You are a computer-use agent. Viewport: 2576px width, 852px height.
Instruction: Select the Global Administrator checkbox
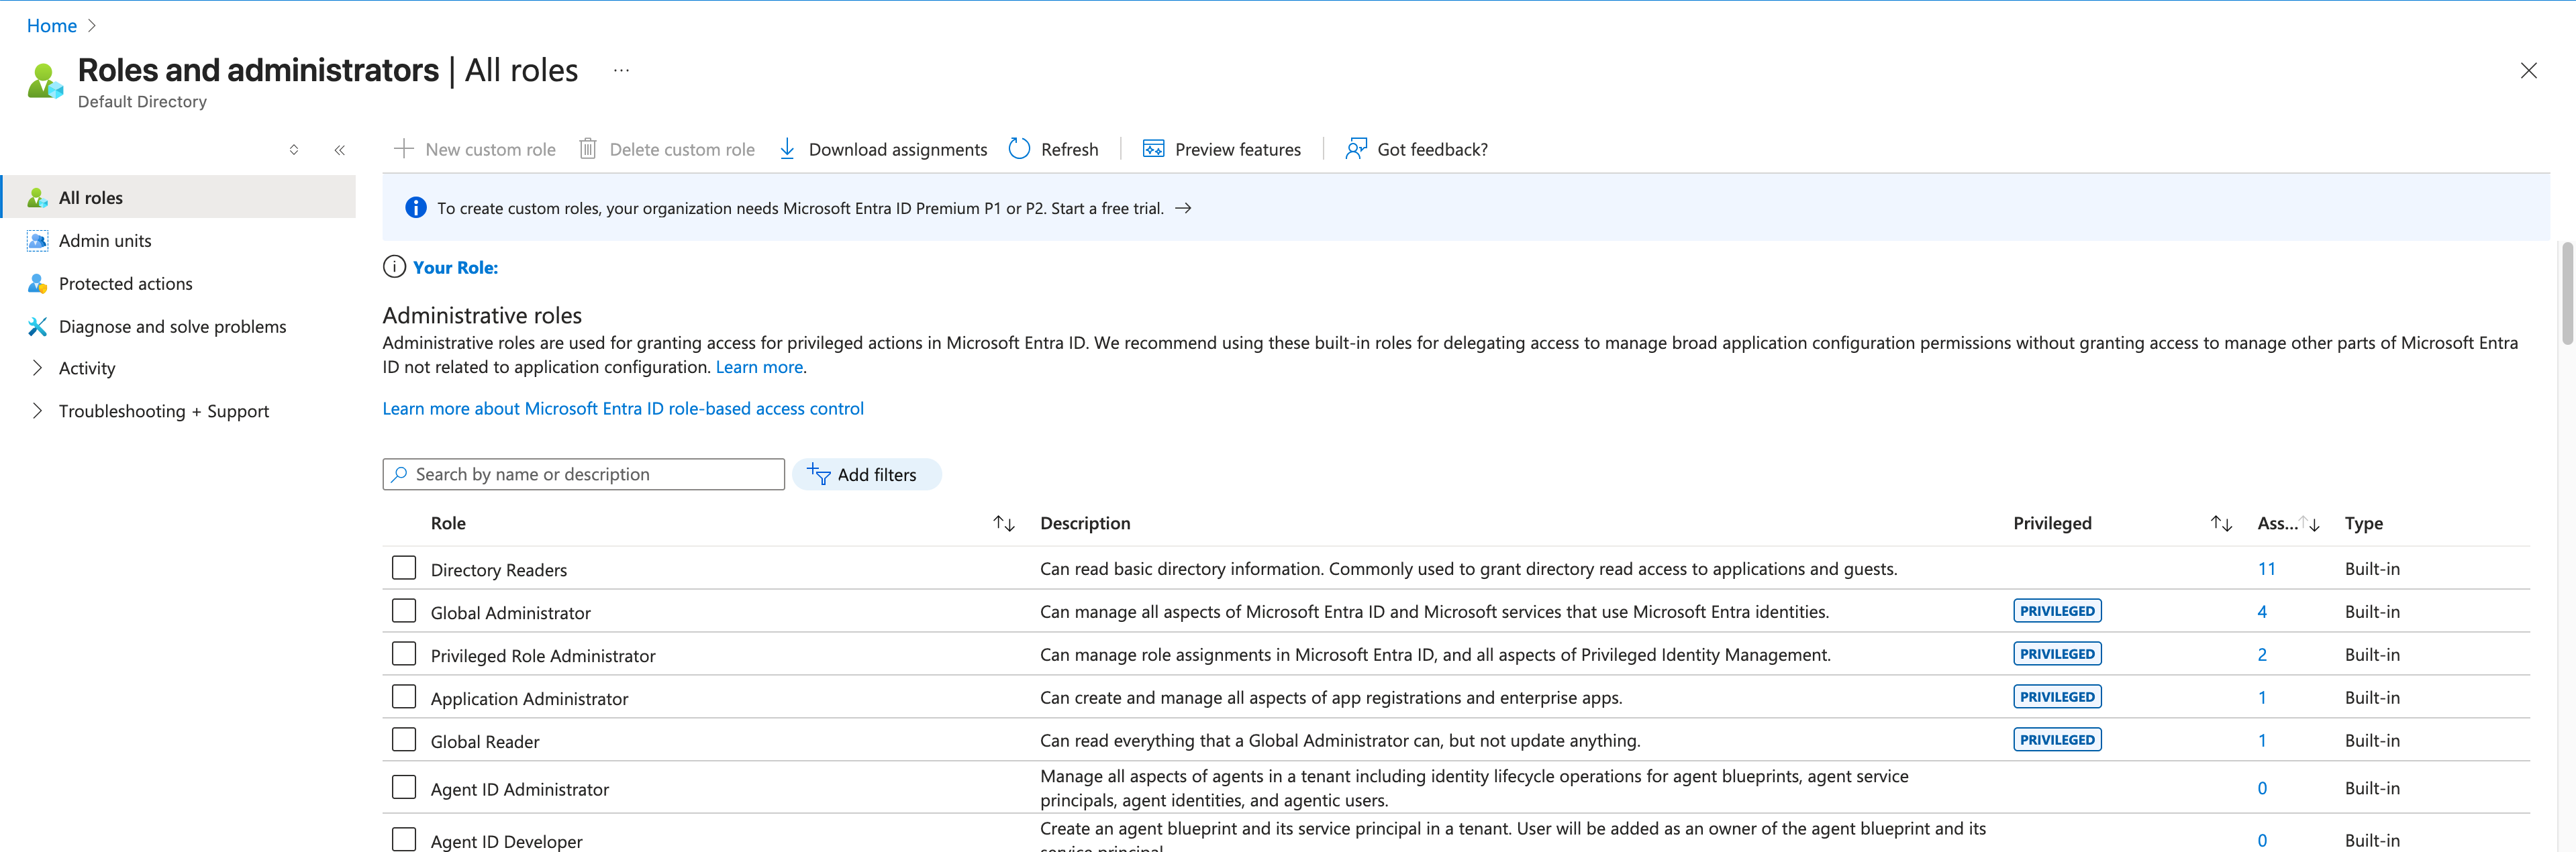coord(404,611)
